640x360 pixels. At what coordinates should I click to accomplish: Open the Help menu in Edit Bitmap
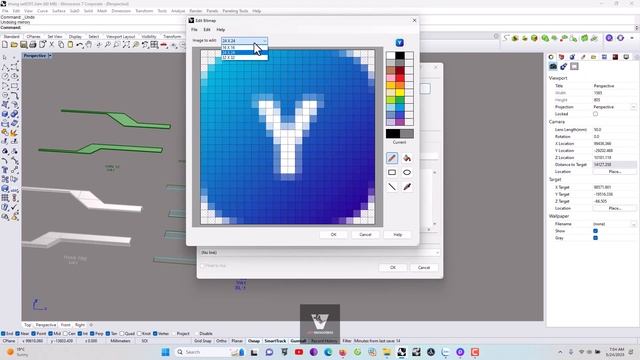coord(220,29)
